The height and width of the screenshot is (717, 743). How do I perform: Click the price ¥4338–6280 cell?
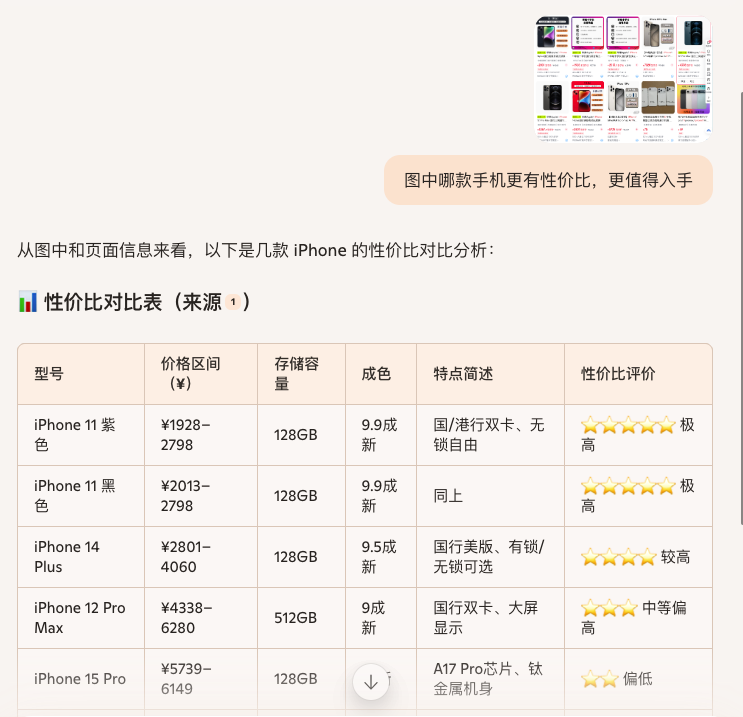click(201, 618)
